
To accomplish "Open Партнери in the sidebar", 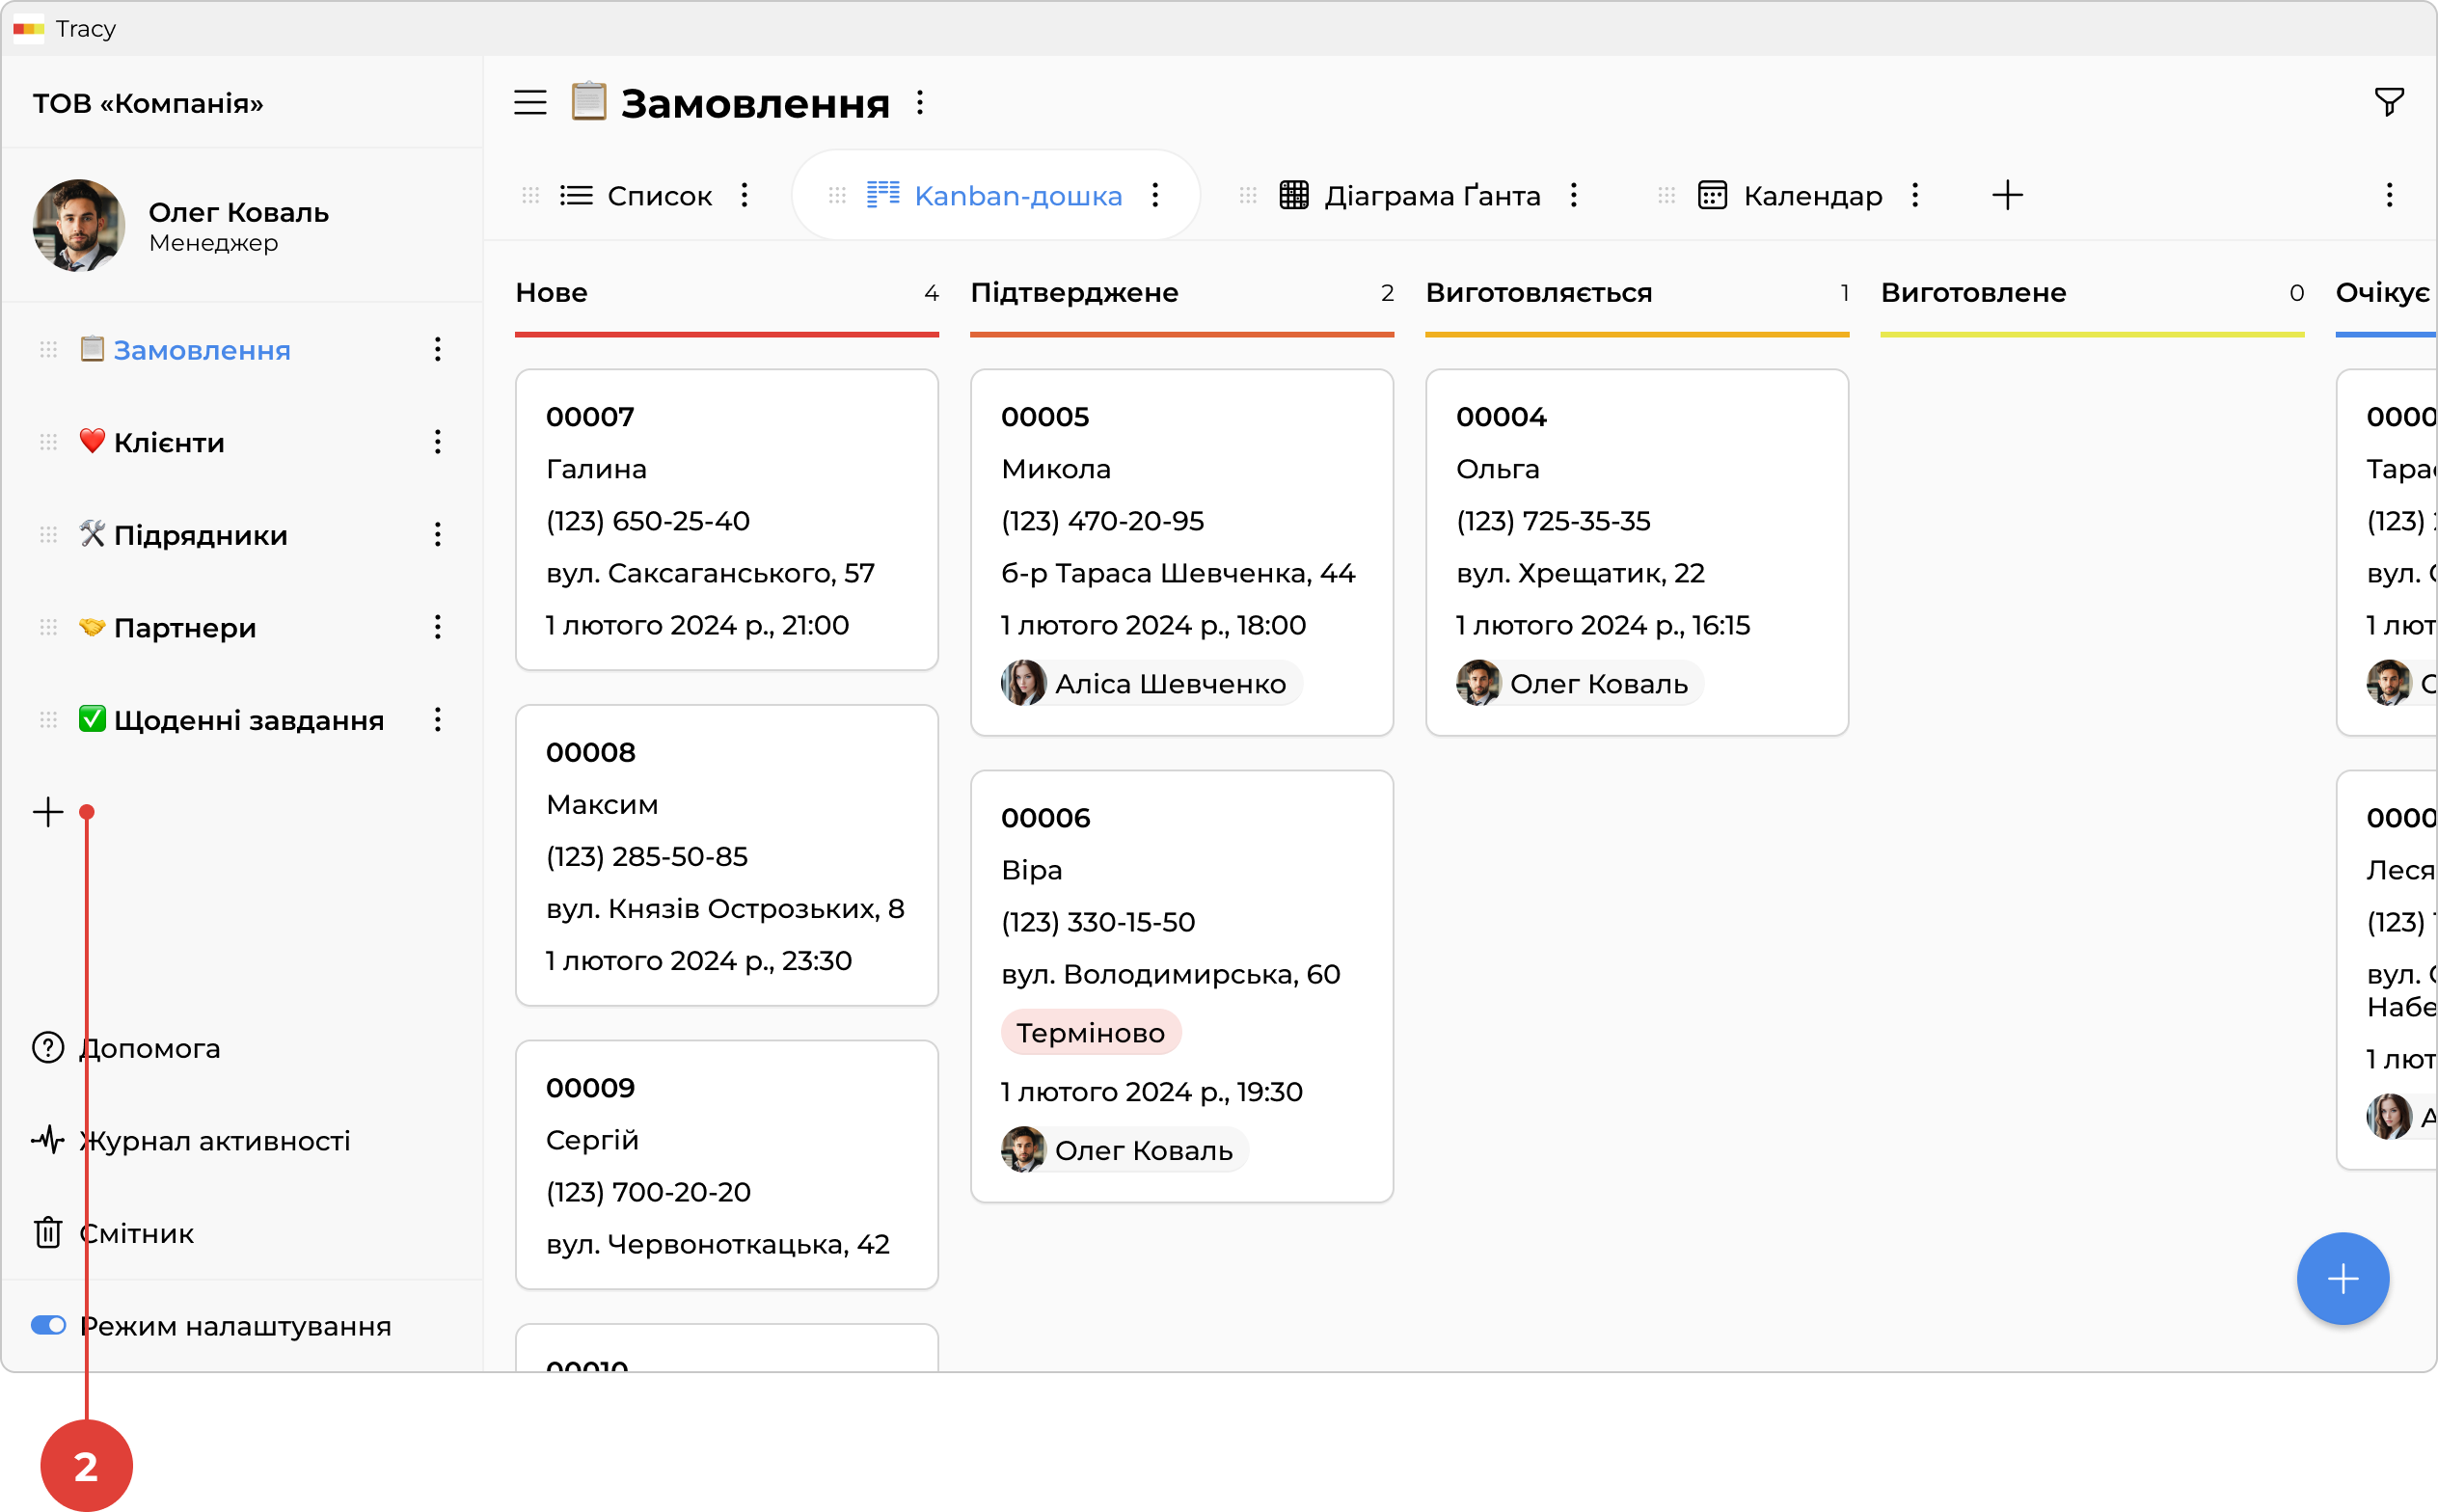I will click(x=185, y=628).
